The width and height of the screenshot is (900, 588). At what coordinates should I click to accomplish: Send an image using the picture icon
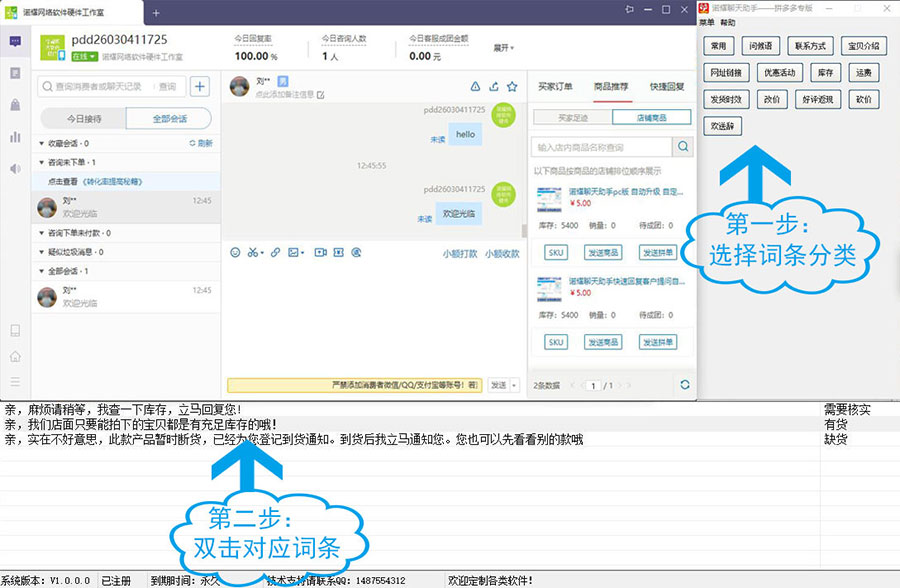point(294,253)
